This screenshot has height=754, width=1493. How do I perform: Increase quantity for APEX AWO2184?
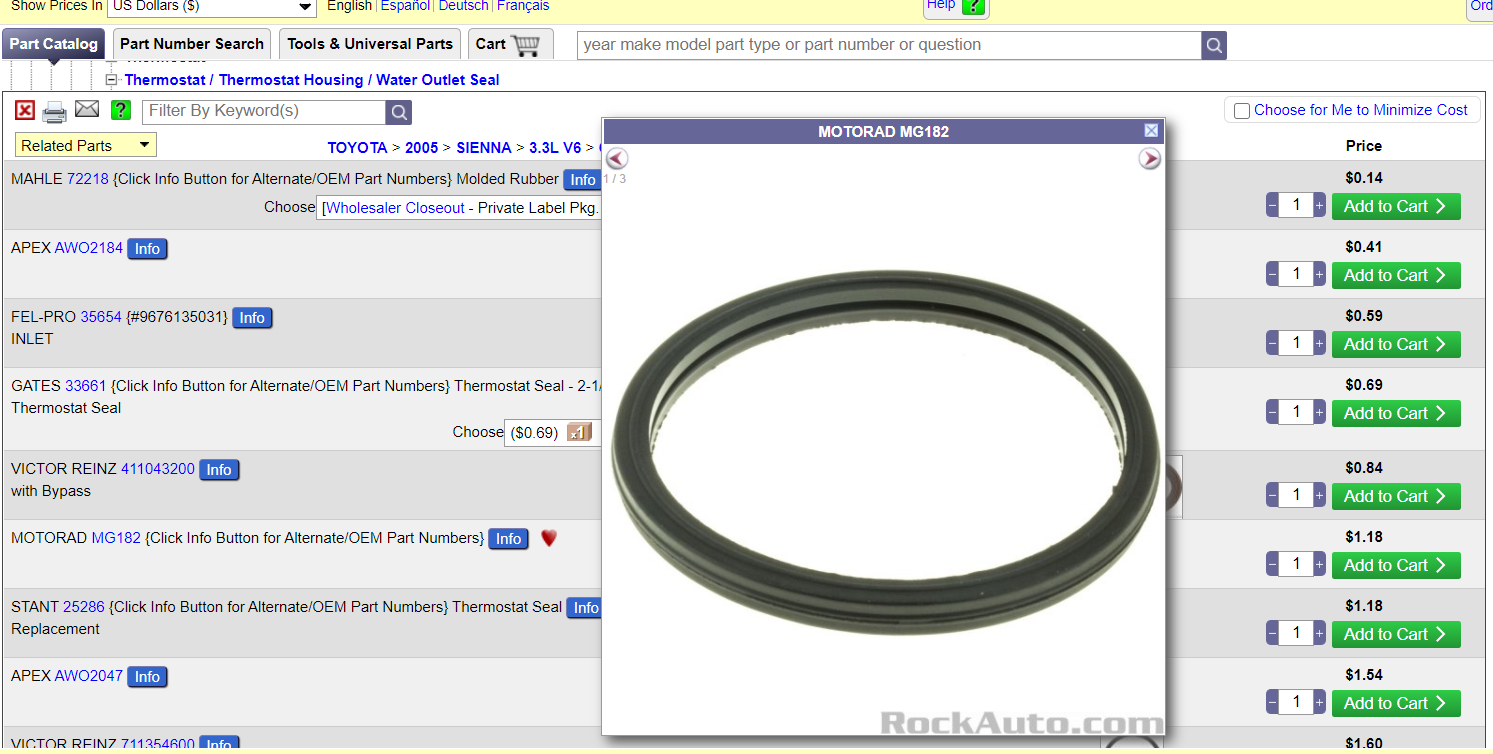(1320, 275)
